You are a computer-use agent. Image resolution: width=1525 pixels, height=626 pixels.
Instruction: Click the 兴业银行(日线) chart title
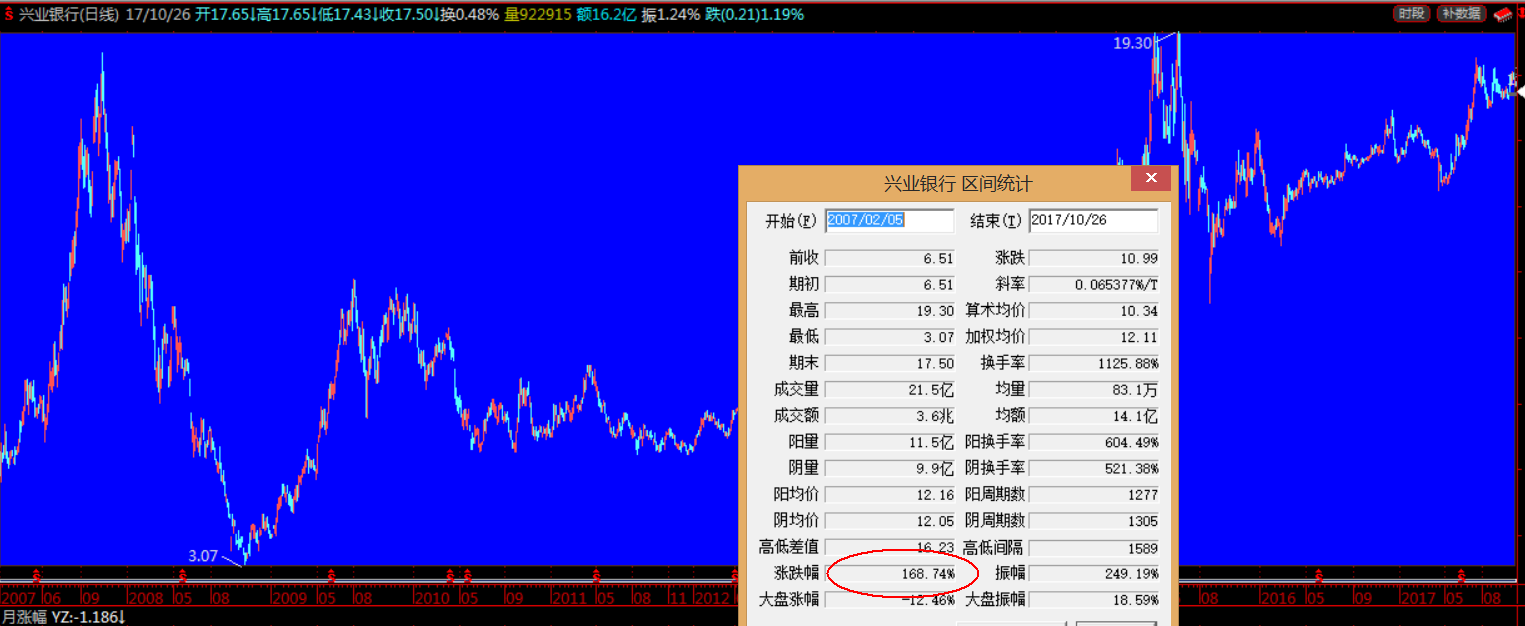70,15
